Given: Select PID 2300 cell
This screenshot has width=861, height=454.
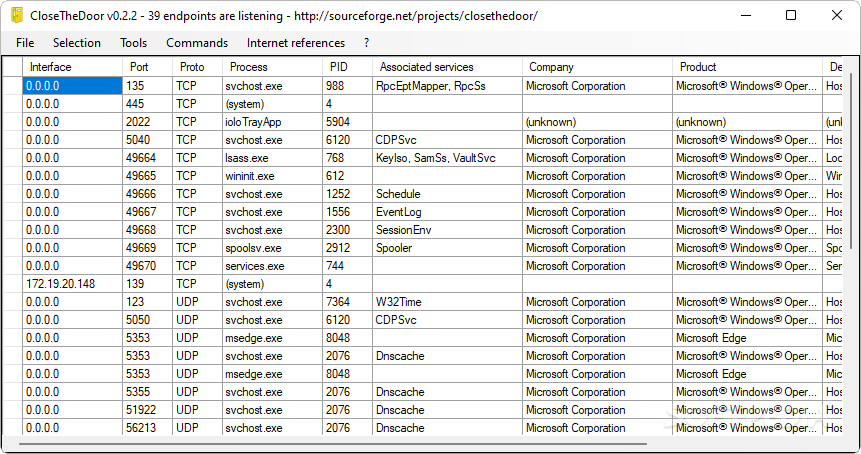Looking at the screenshot, I should coord(347,230).
